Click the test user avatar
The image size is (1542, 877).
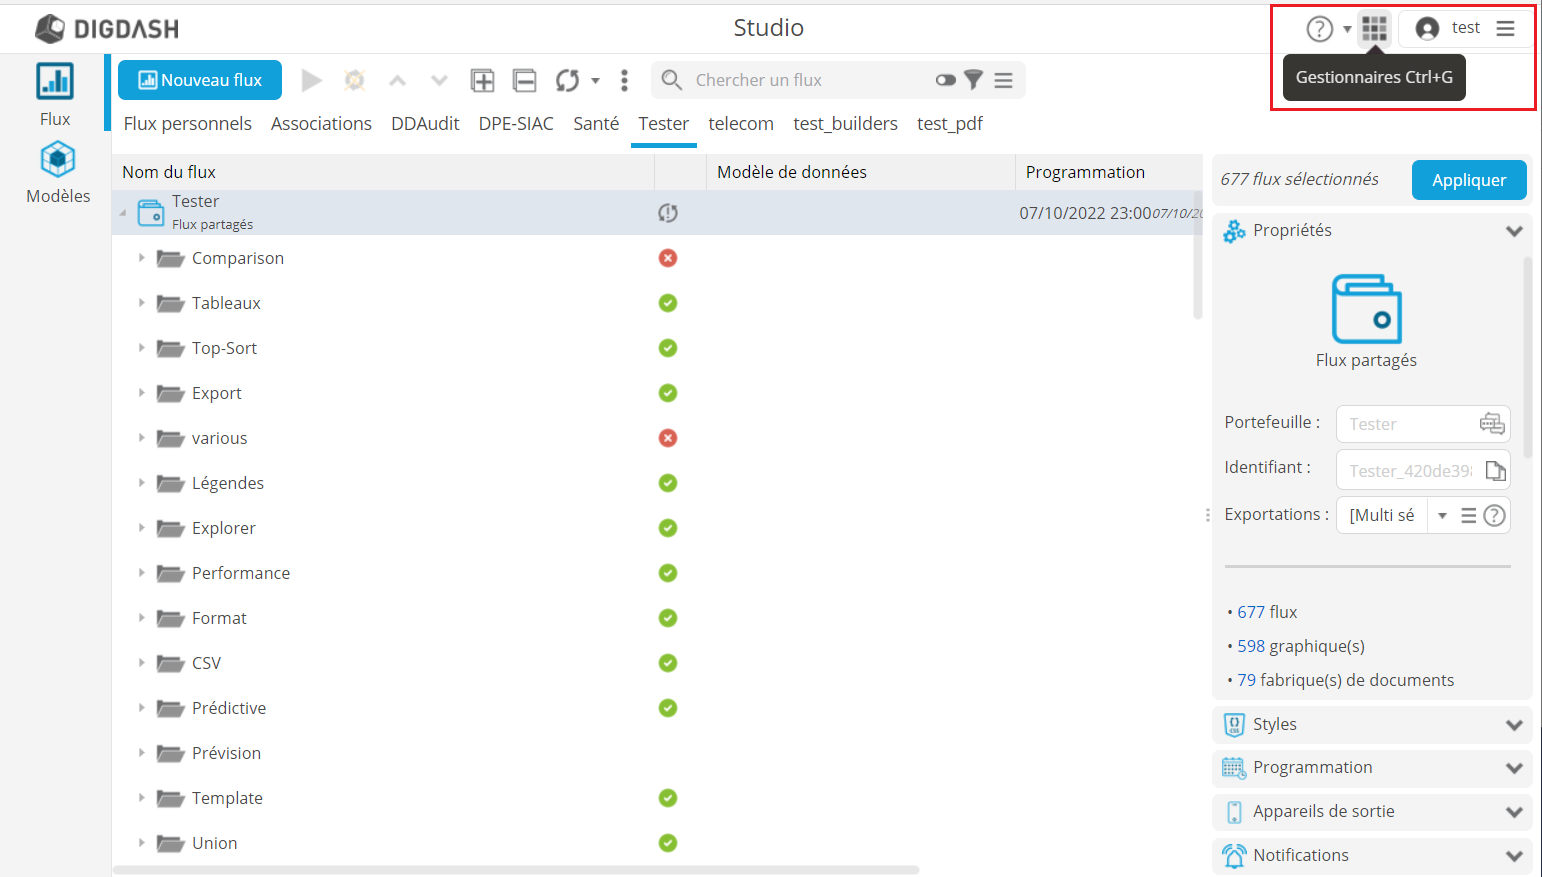coord(1428,29)
